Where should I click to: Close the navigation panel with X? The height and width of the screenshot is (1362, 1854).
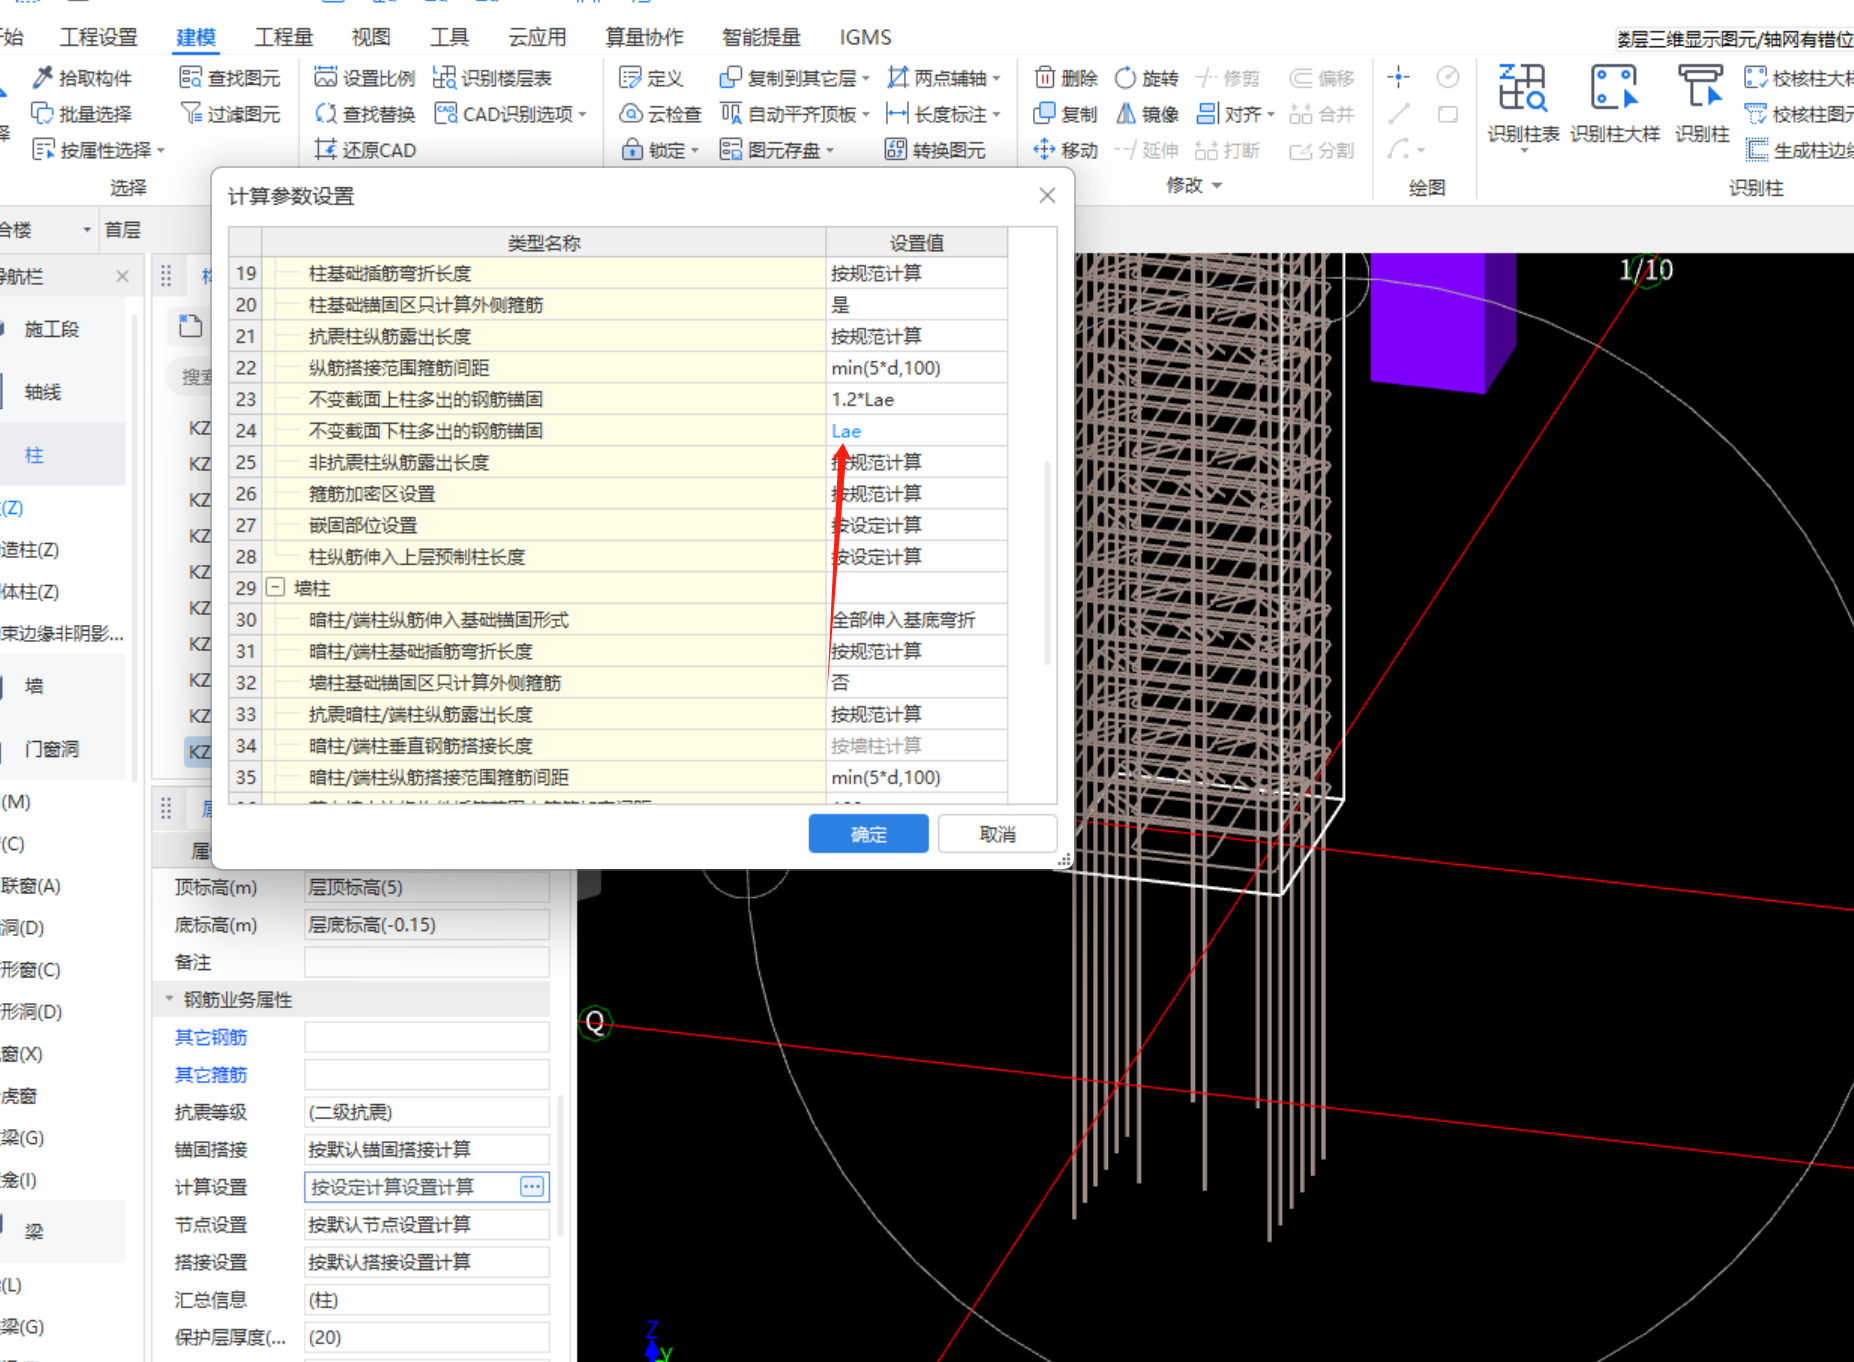tap(123, 276)
